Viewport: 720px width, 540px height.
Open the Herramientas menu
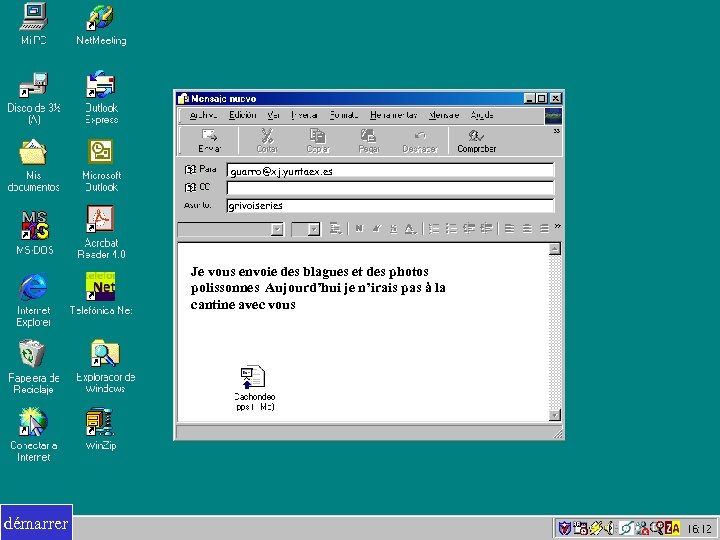(394, 115)
